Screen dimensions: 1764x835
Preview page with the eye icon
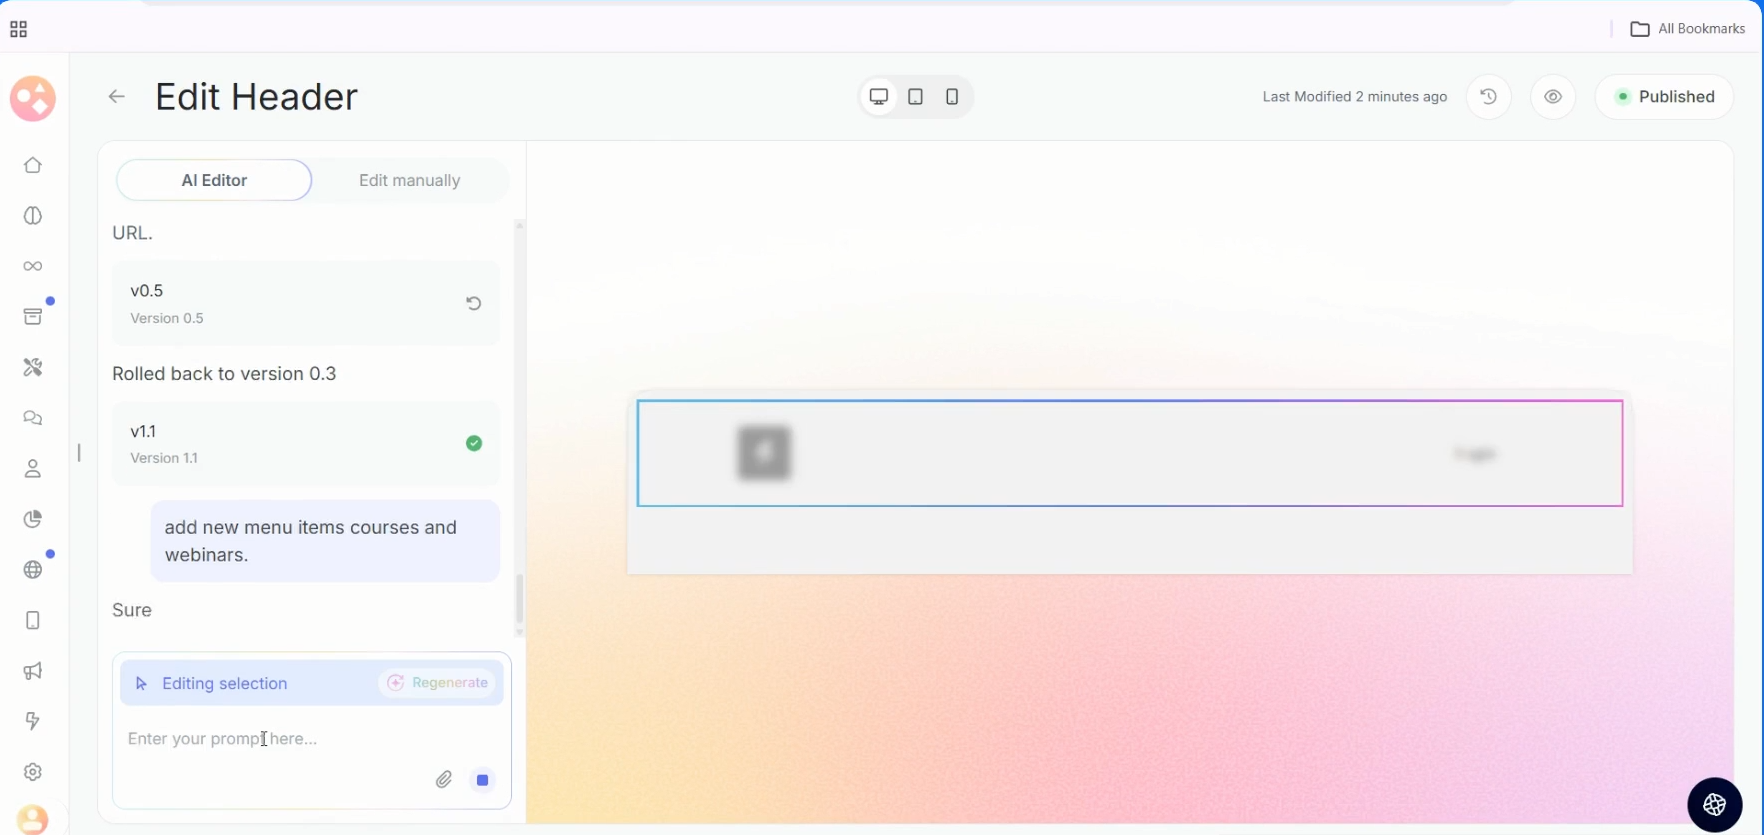coord(1552,97)
